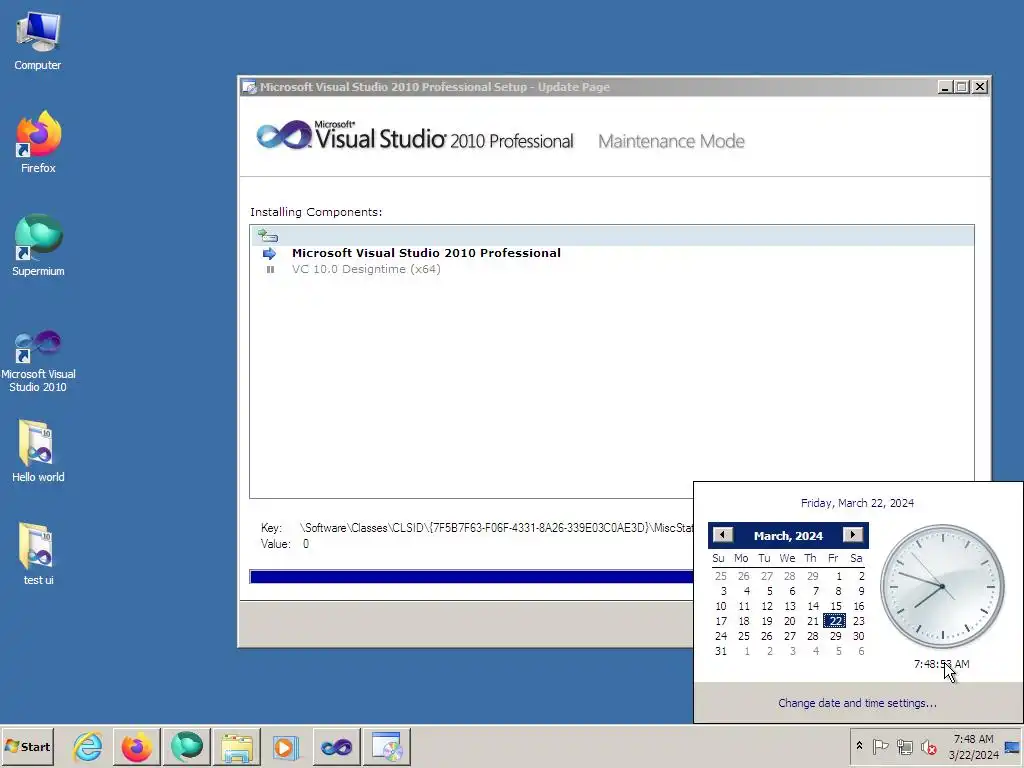This screenshot has width=1024, height=768.
Task: Launch Firefox from the taskbar
Action: pos(136,746)
